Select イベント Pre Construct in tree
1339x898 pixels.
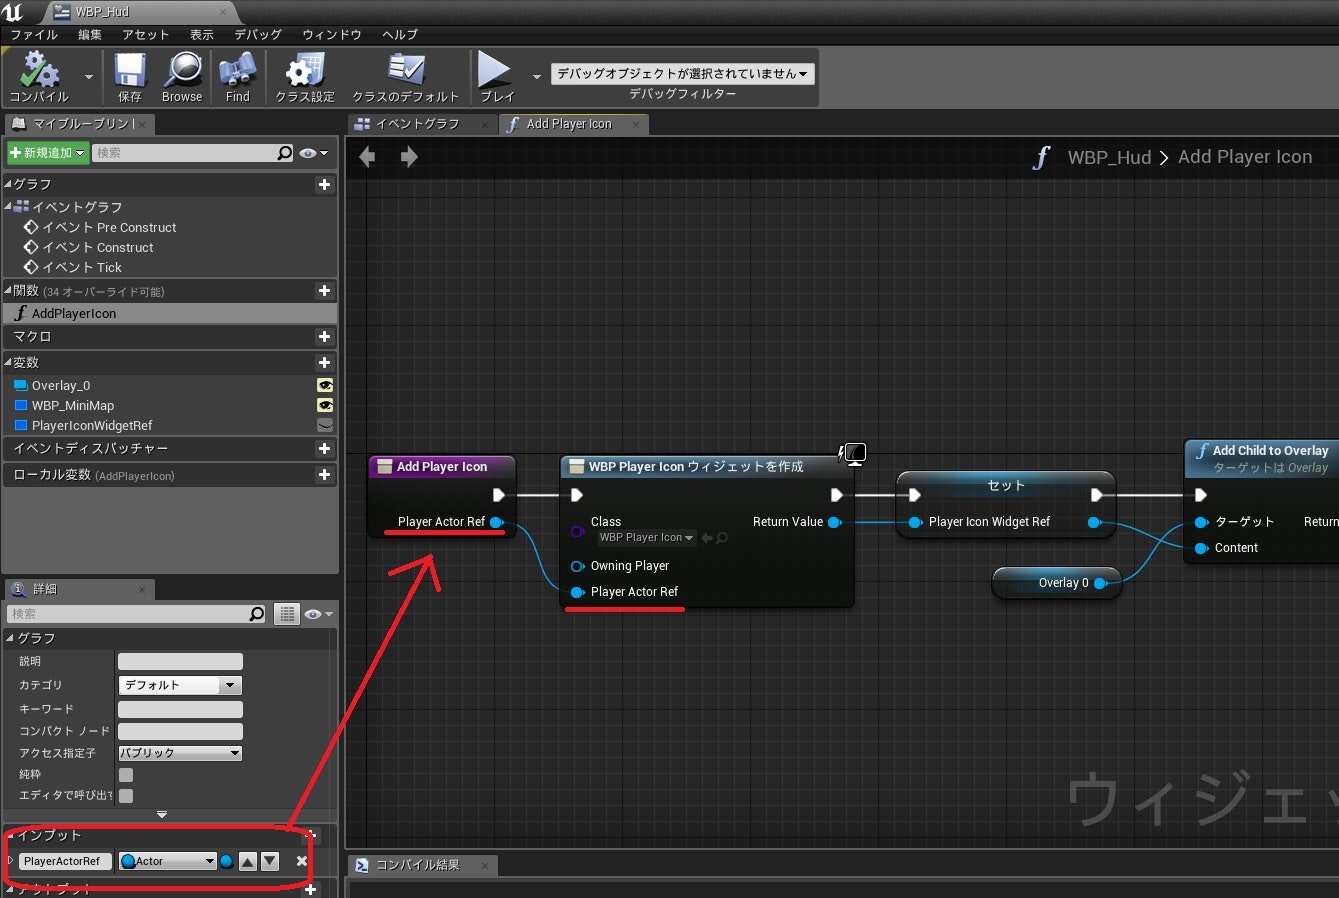[109, 228]
